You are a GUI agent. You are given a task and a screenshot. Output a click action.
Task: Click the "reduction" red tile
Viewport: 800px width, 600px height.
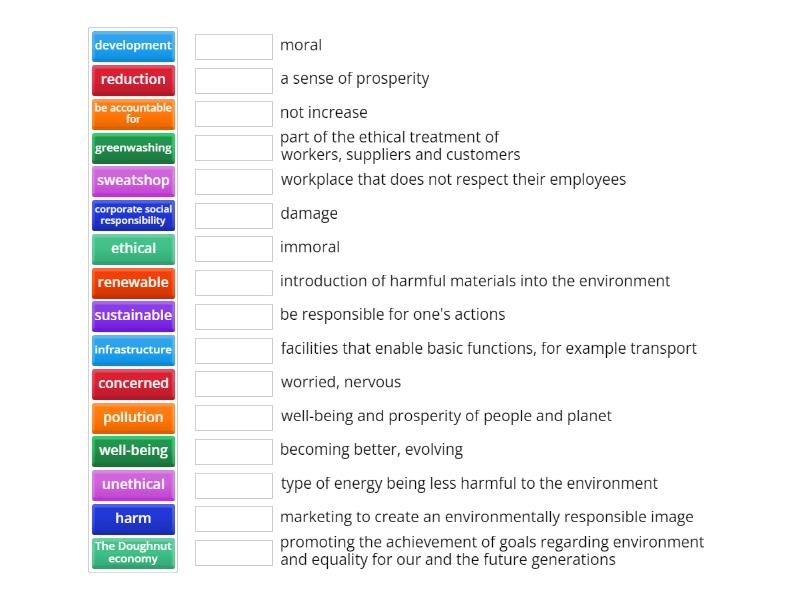133,80
